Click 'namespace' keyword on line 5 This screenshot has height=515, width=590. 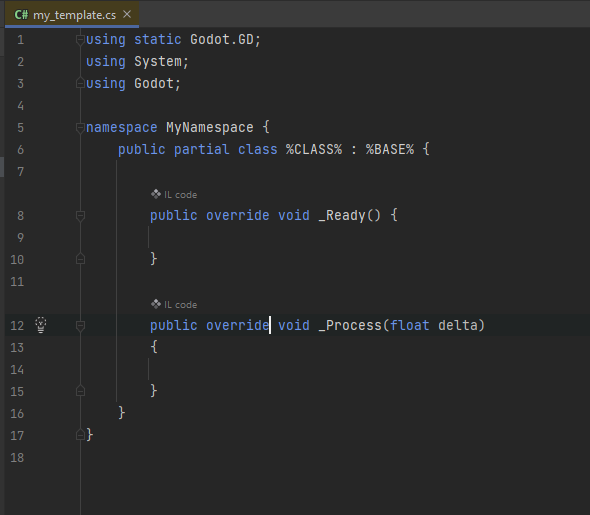(x=122, y=127)
